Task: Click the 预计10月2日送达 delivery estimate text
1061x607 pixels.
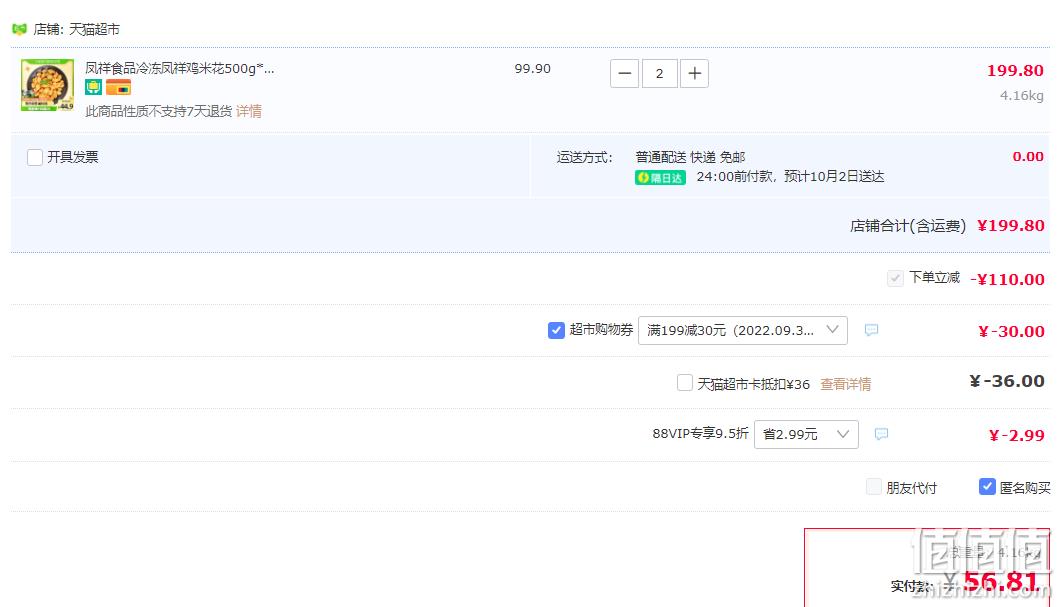Action: [x=834, y=177]
